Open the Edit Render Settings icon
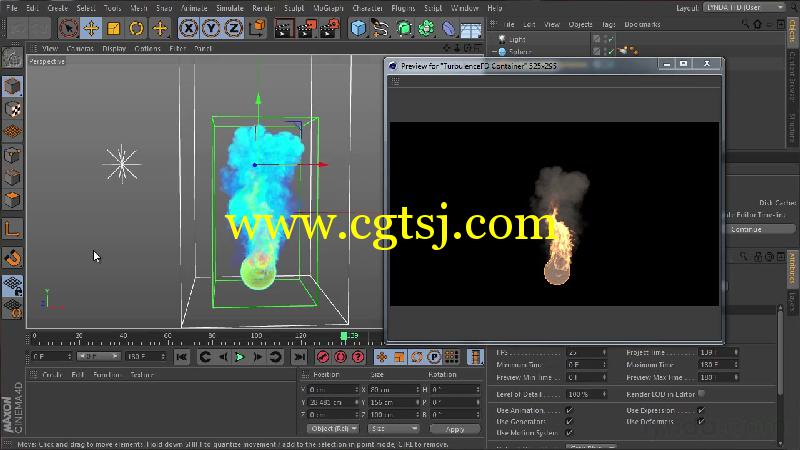Viewport: 800px width, 450px height. click(x=330, y=28)
